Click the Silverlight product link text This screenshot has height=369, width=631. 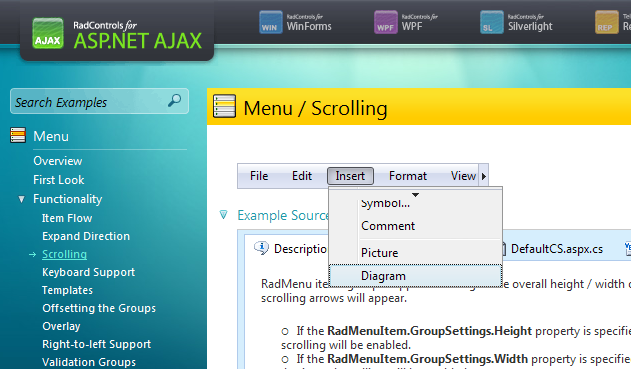pyautogui.click(x=530, y=26)
